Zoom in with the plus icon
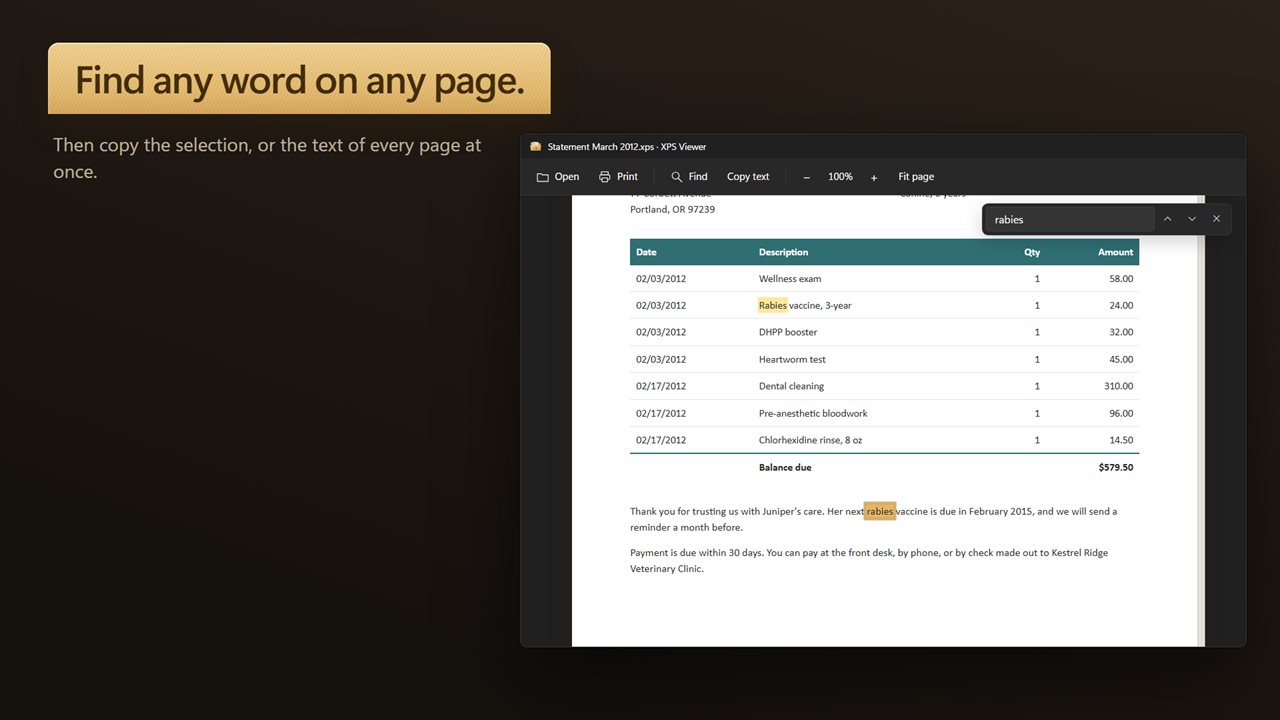The image size is (1280, 720). pyautogui.click(x=874, y=177)
